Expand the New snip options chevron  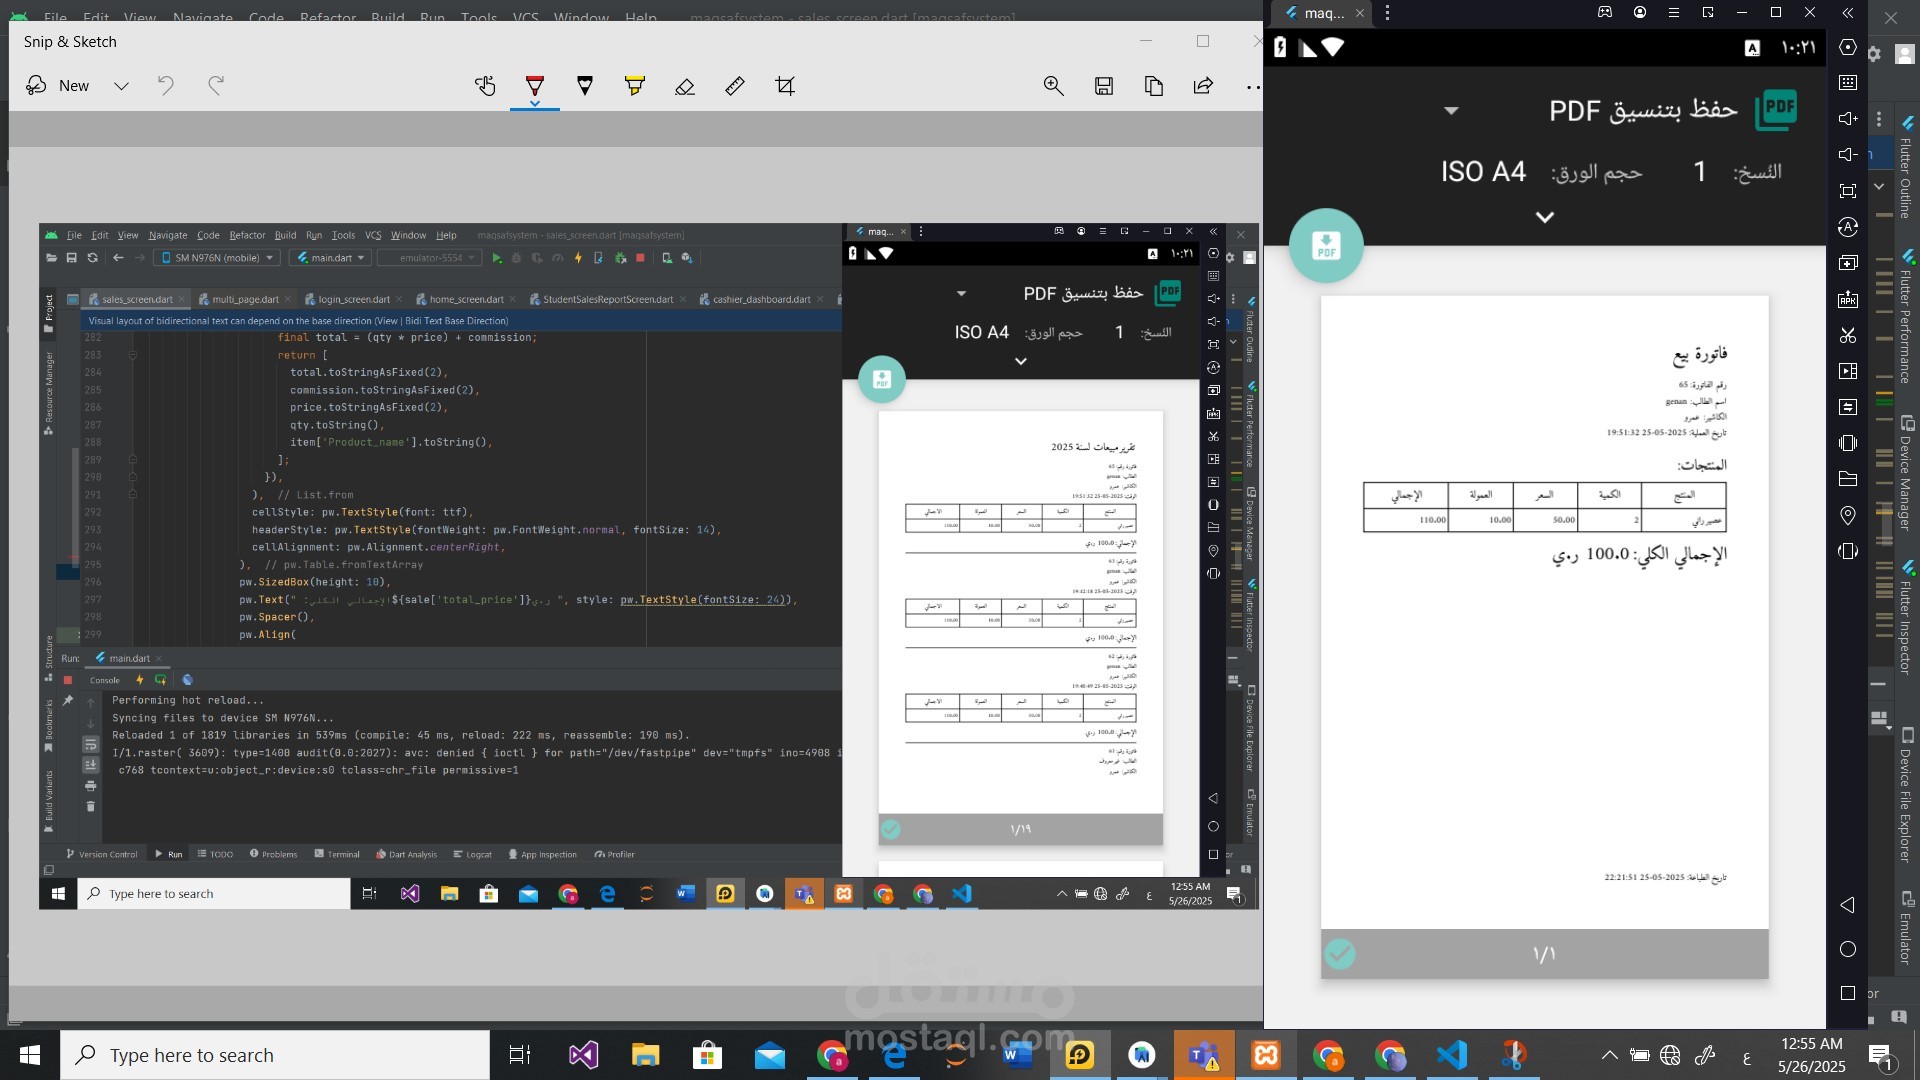pyautogui.click(x=121, y=86)
